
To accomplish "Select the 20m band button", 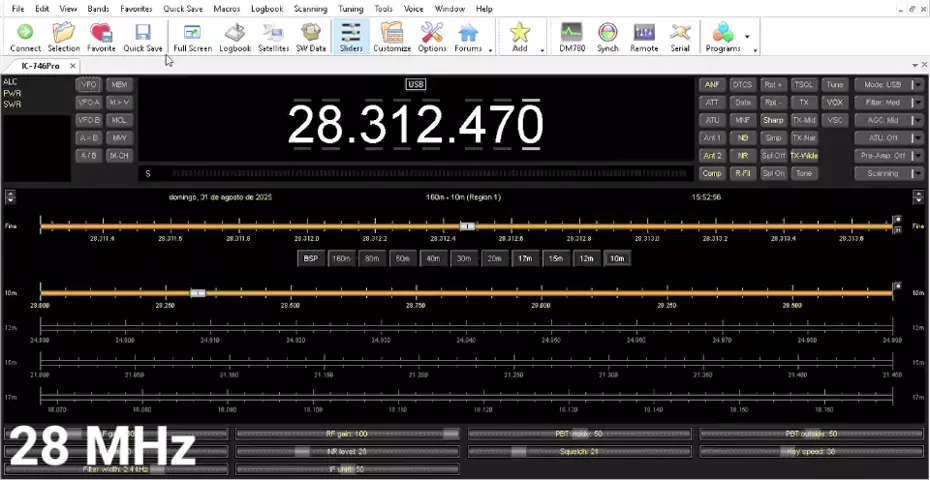I will 494,259.
